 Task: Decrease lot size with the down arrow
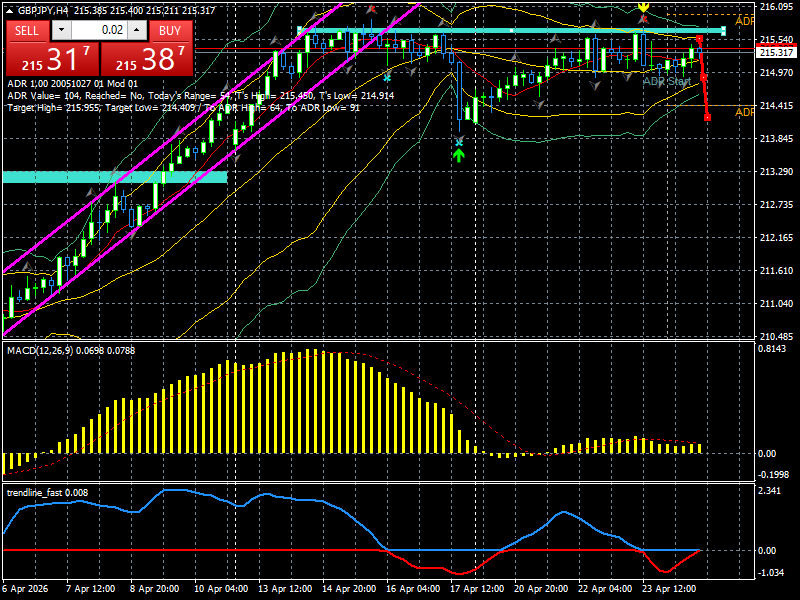click(x=61, y=30)
